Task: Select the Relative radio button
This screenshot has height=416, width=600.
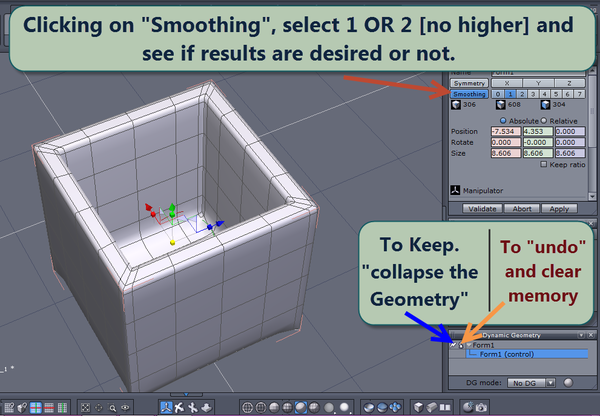Action: click(544, 121)
